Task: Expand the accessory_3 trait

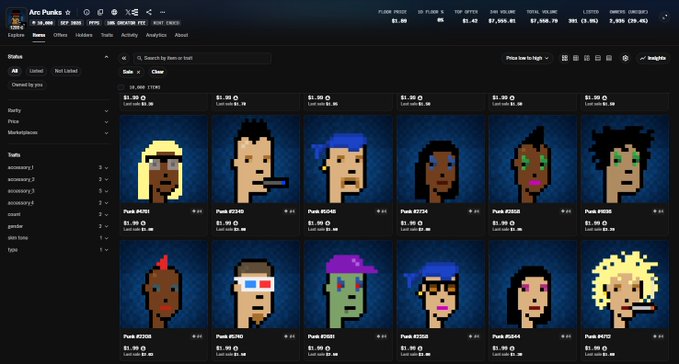Action: [x=58, y=191]
